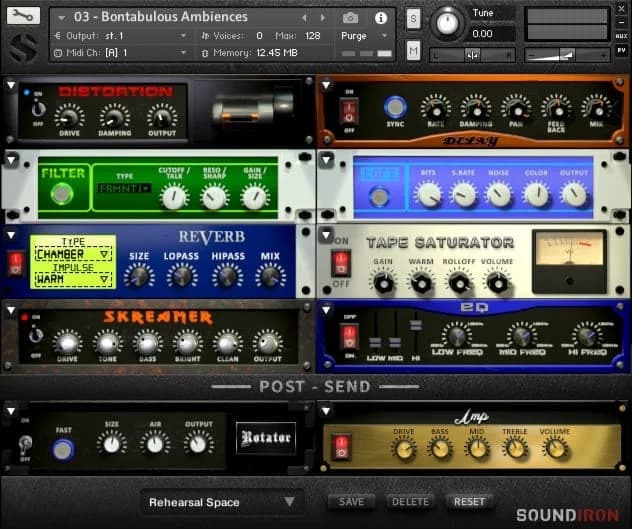Open the Rehearsal Space preset dropdown

click(221, 502)
